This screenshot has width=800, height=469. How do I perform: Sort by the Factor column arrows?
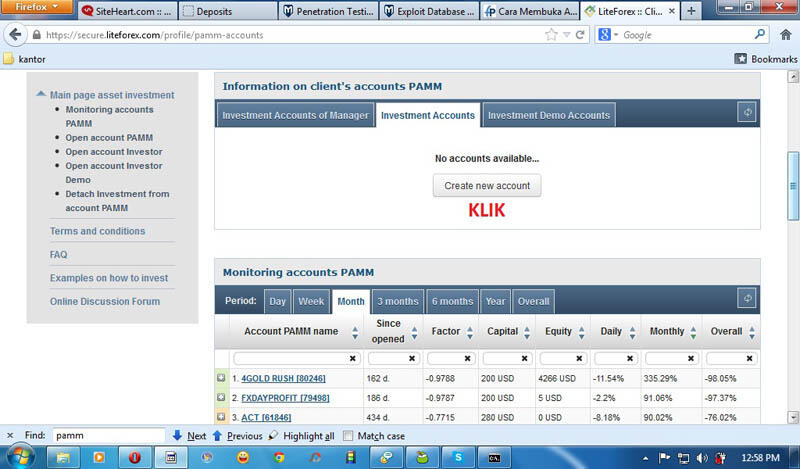click(x=469, y=333)
